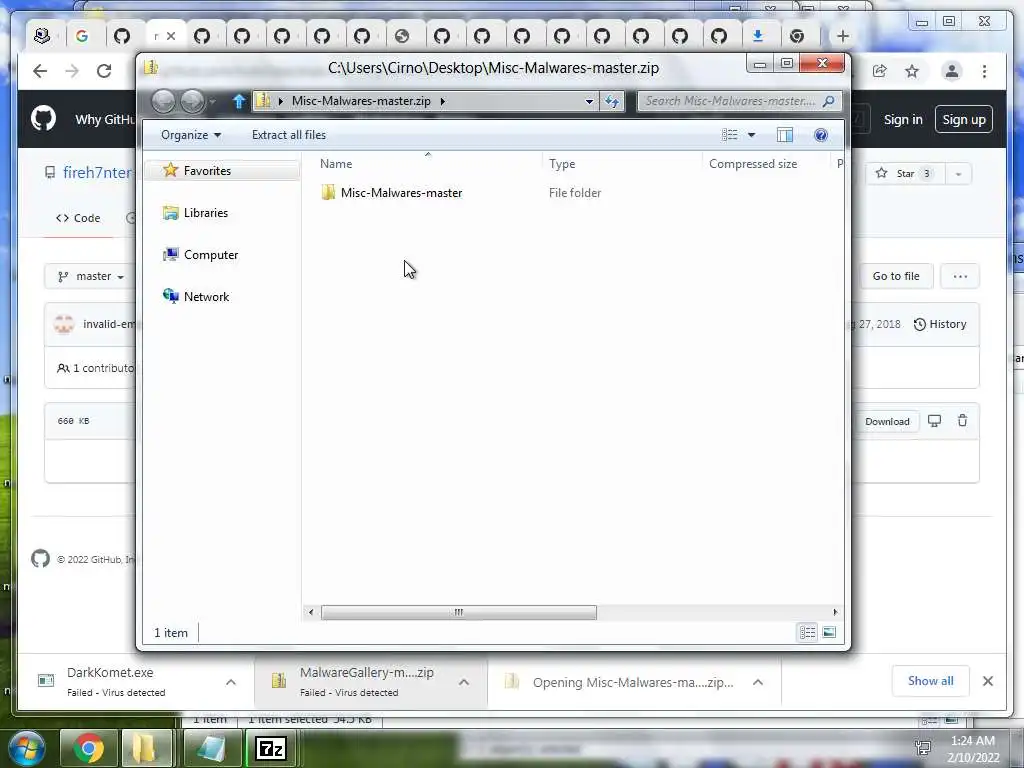Click Sign in on GitHub
Screen dimensions: 1024x768
[x=903, y=120]
